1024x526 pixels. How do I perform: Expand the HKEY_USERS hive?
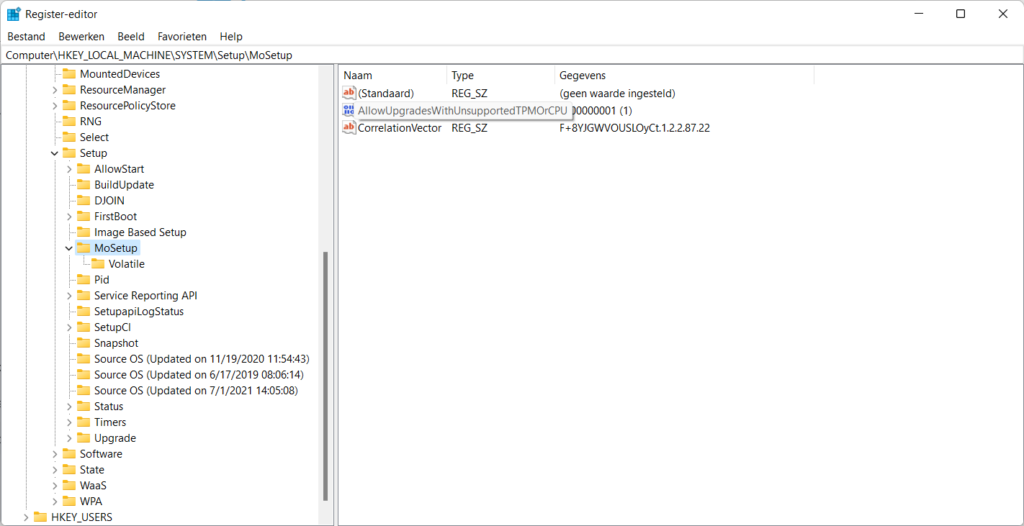click(26, 517)
